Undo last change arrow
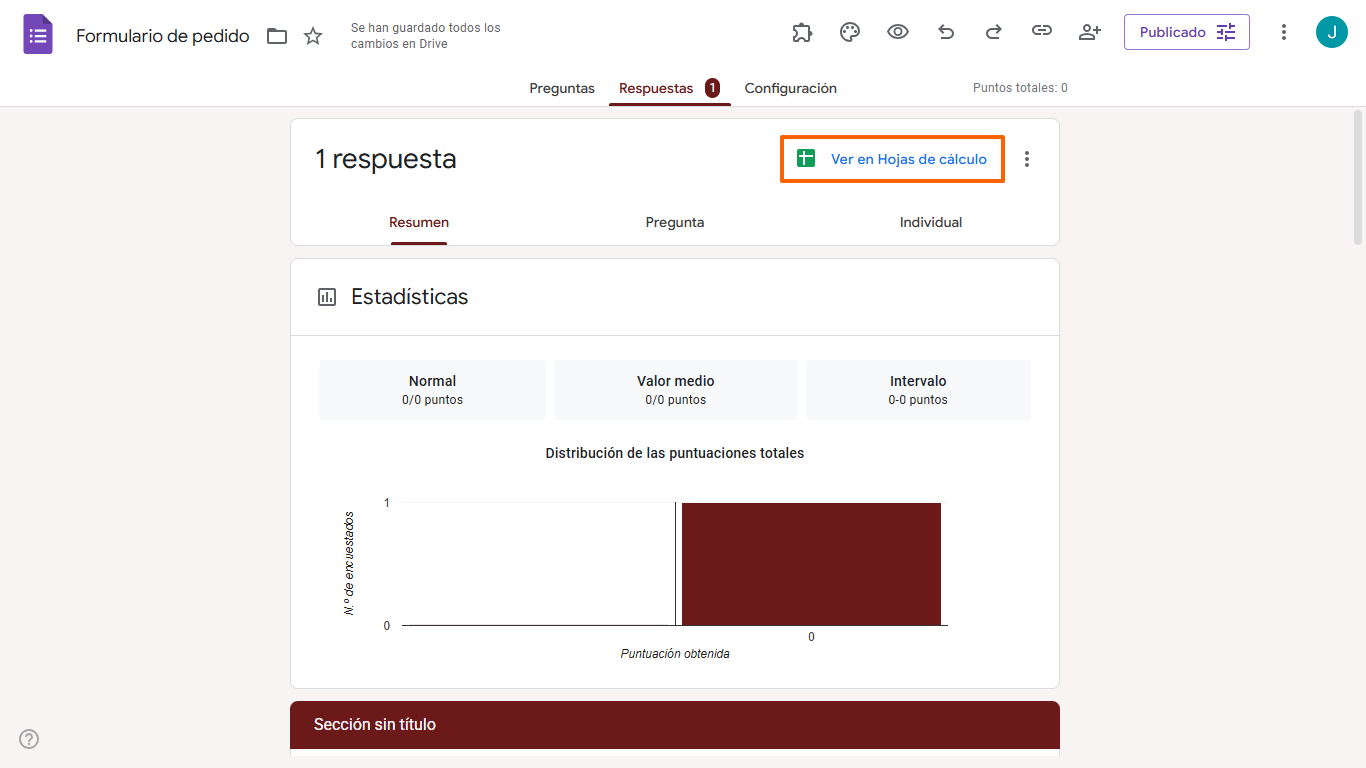This screenshot has width=1366, height=768. [946, 32]
